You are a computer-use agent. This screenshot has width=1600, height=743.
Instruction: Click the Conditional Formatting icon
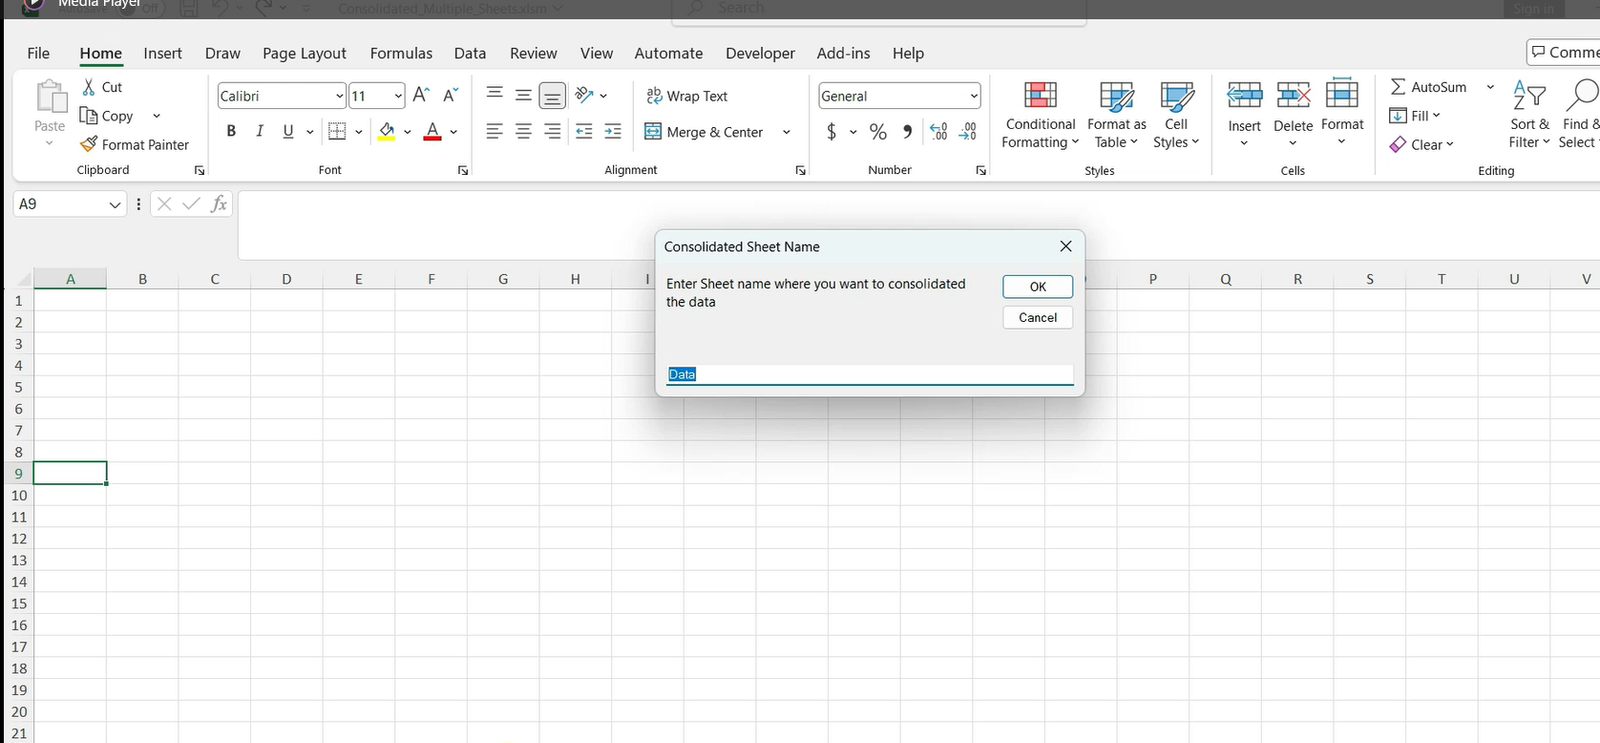pos(1040,96)
